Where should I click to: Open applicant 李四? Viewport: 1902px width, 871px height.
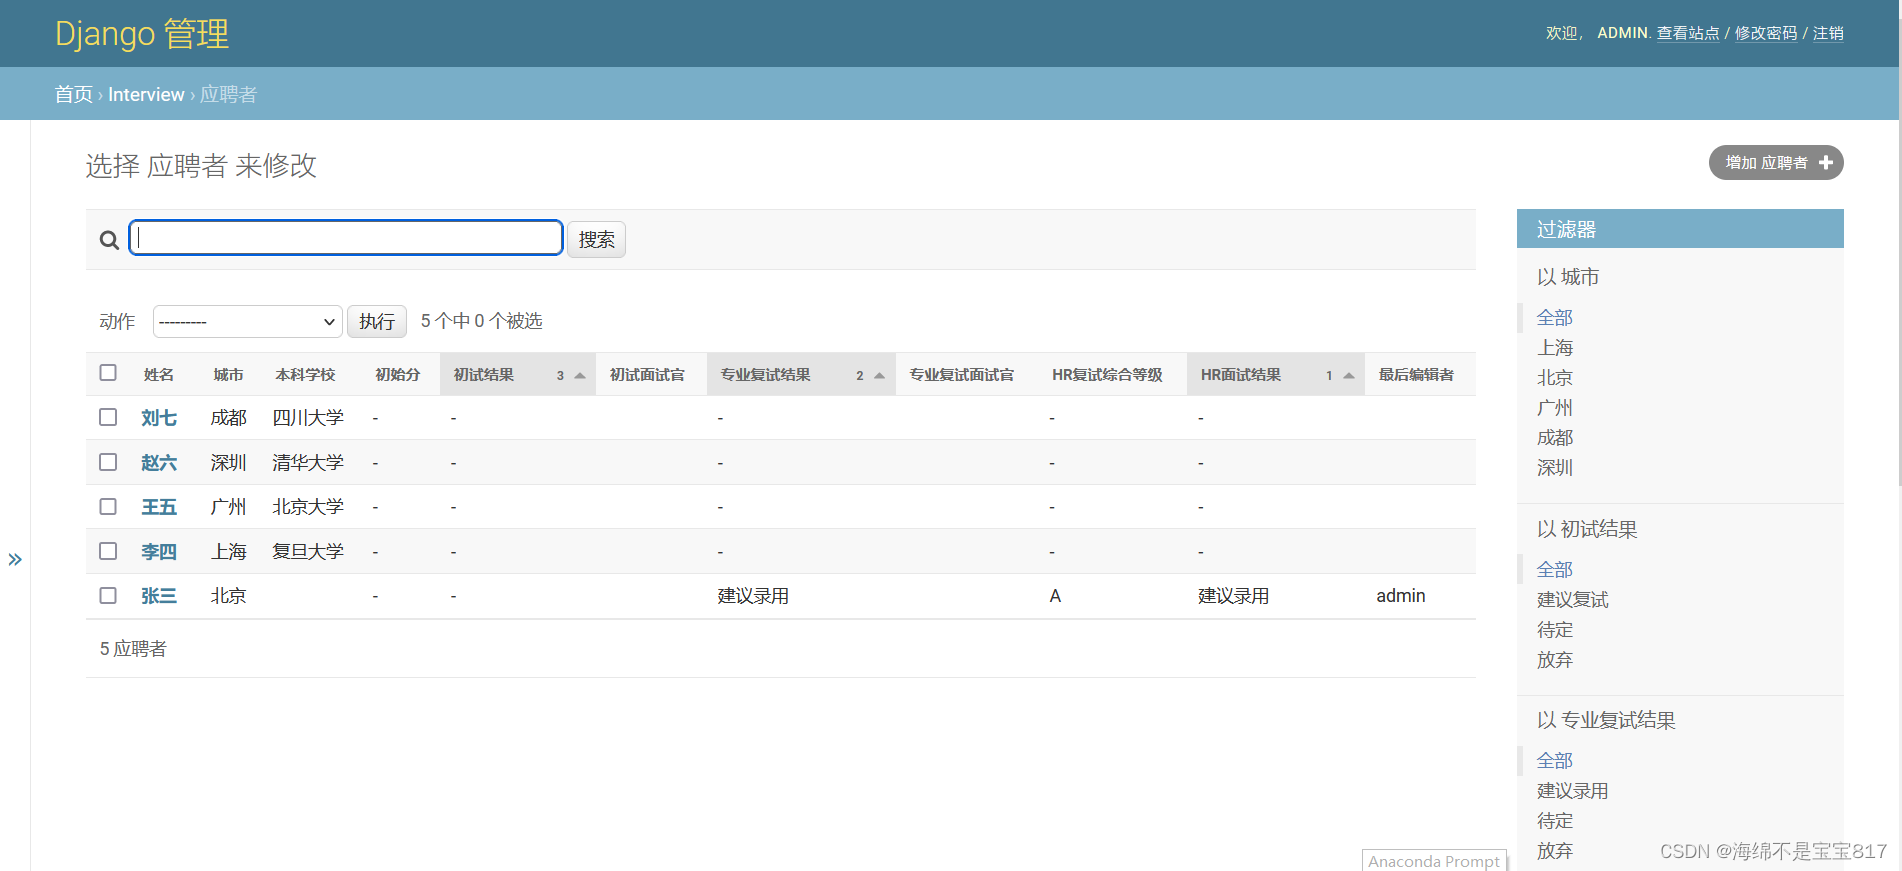(x=159, y=552)
